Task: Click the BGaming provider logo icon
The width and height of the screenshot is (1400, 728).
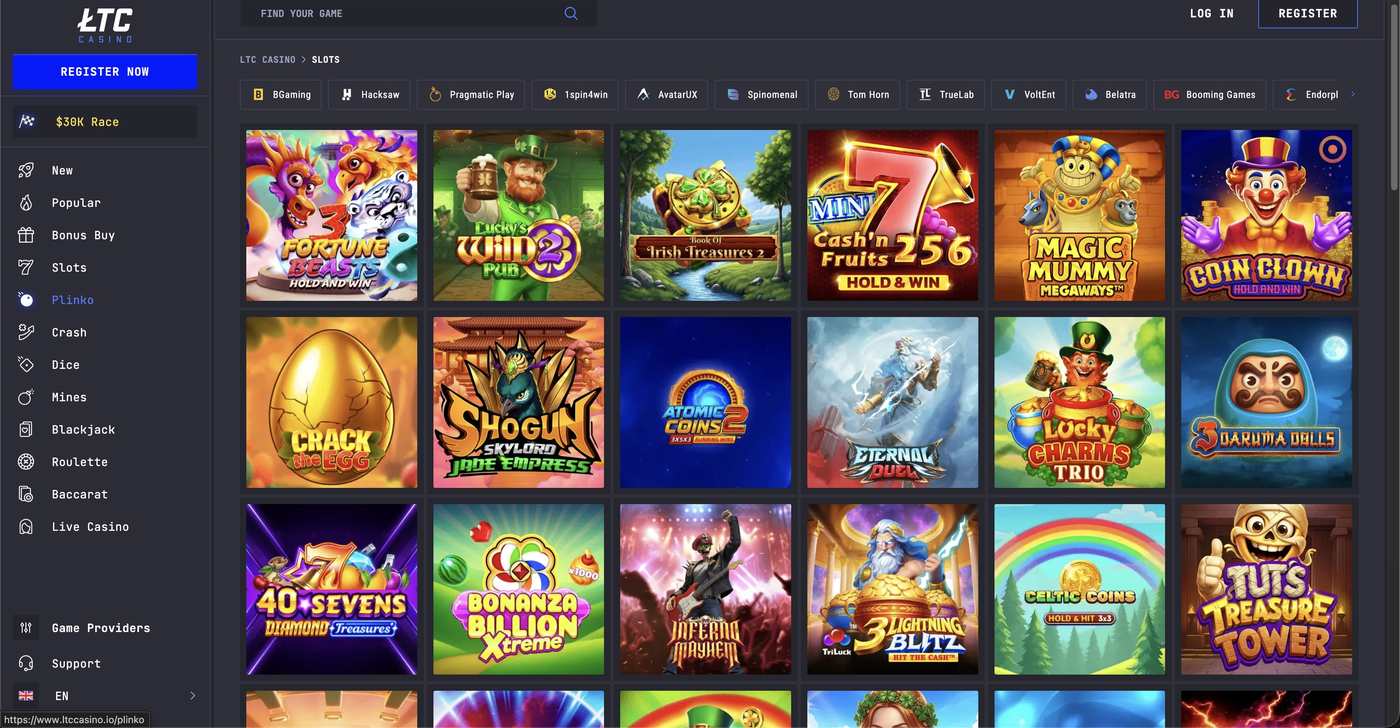Action: tap(258, 95)
